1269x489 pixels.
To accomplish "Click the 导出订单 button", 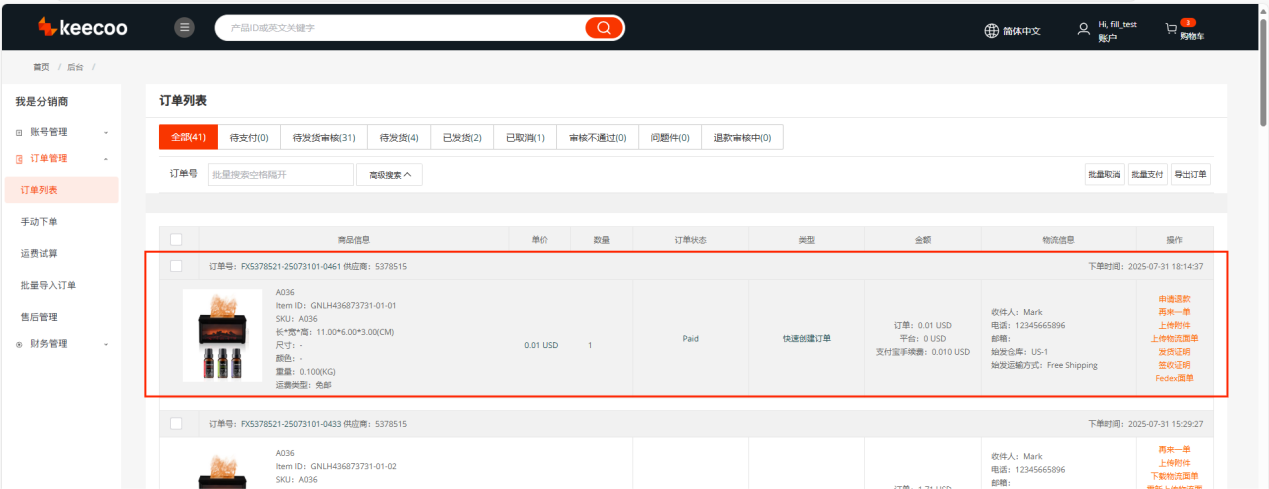I will [x=1190, y=175].
